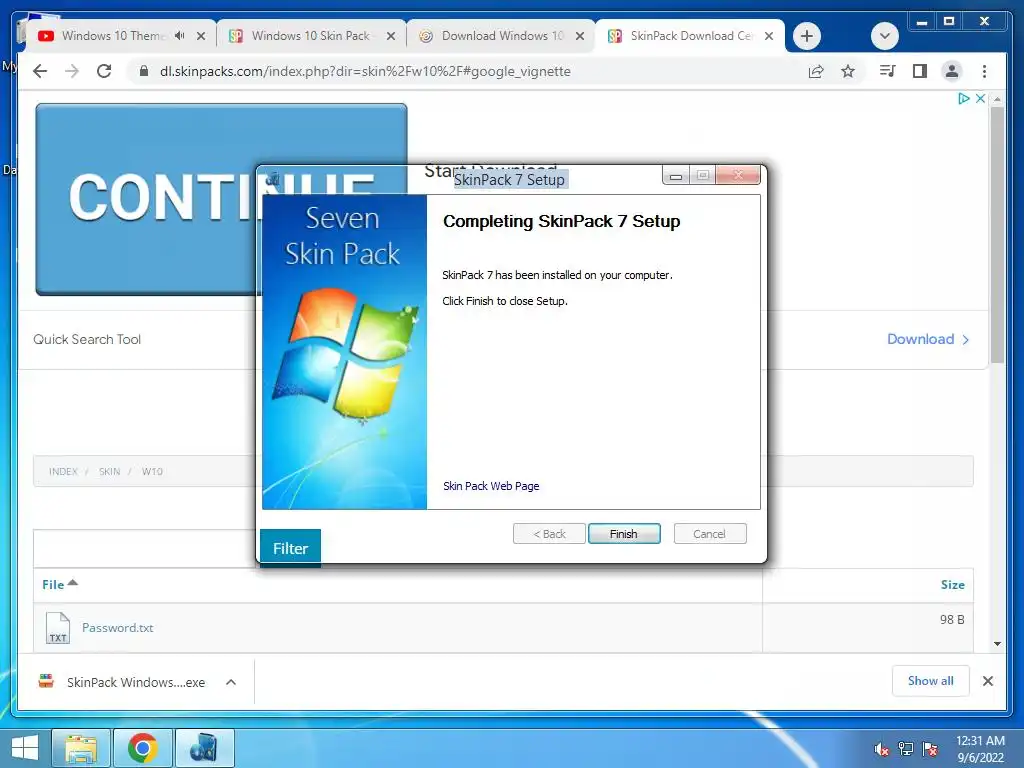Switch to the Windows 10 Theme YouTube tab
Viewport: 1024px width, 768px height.
tap(114, 36)
